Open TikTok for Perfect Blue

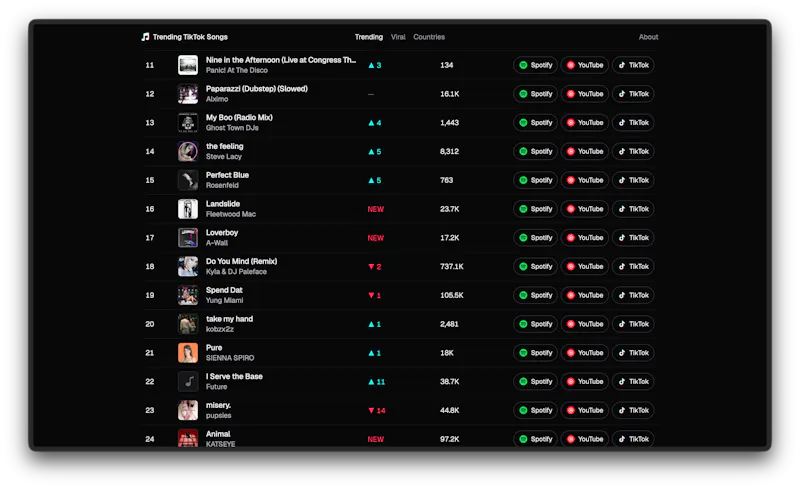pos(633,180)
